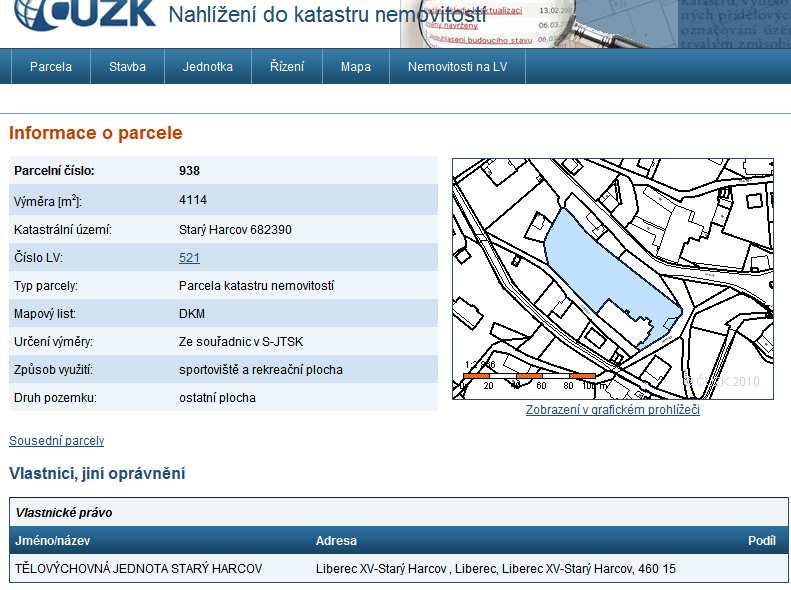Click the Vlastníci, jiní oprávnění heading
Screen dimensions: 791x590
tap(97, 474)
